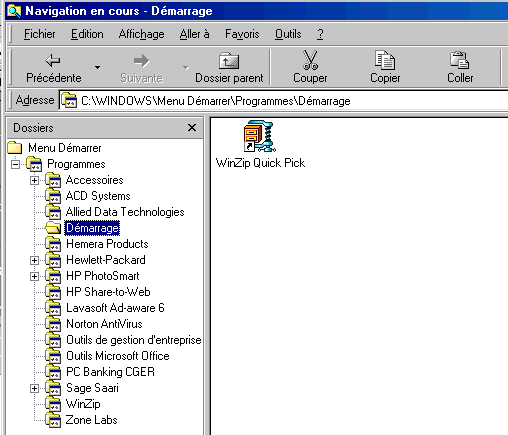Click the Couper scissors icon
508x435 pixels.
click(x=310, y=60)
